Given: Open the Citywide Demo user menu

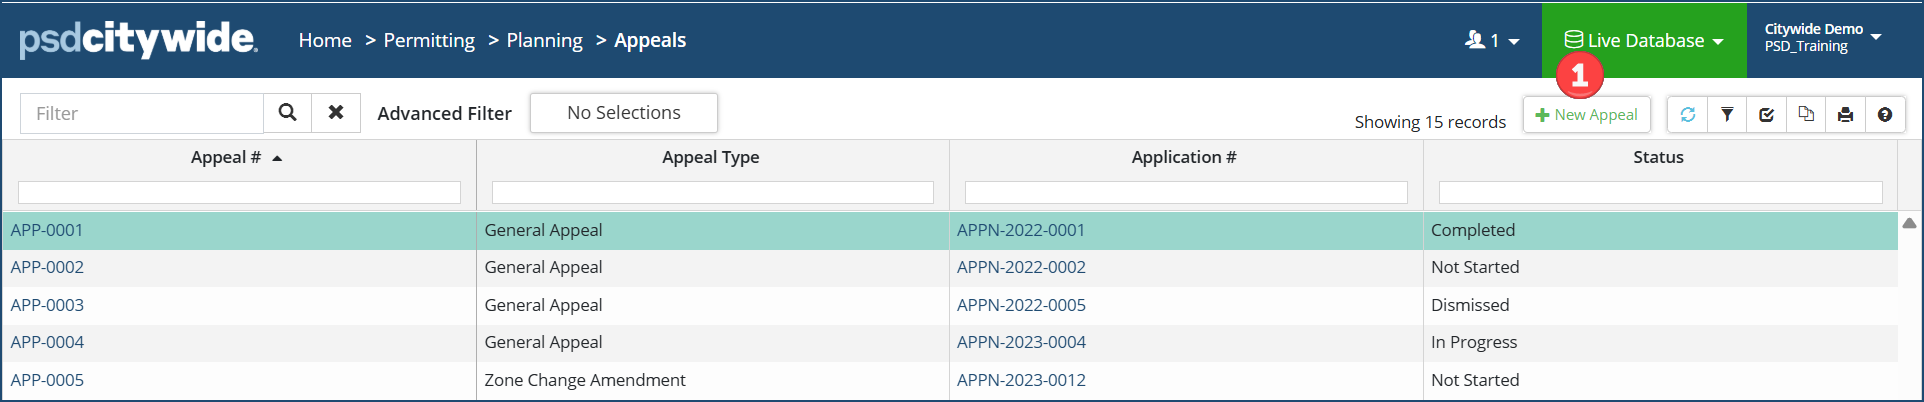Looking at the screenshot, I should pyautogui.click(x=1822, y=38).
